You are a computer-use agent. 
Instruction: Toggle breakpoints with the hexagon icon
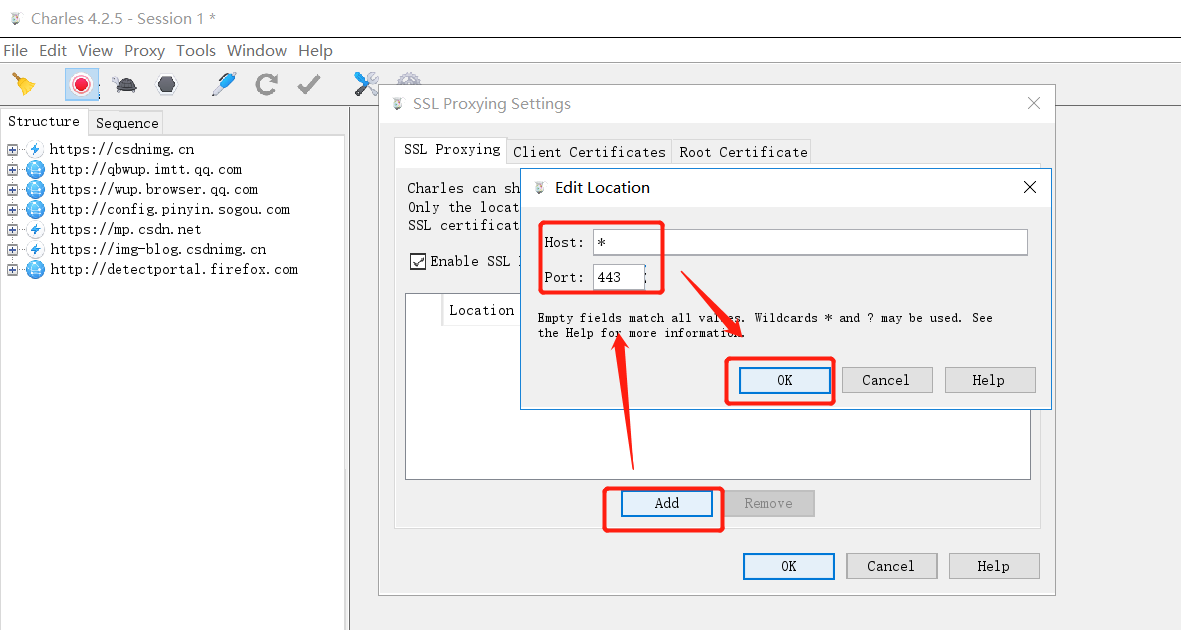pos(166,84)
